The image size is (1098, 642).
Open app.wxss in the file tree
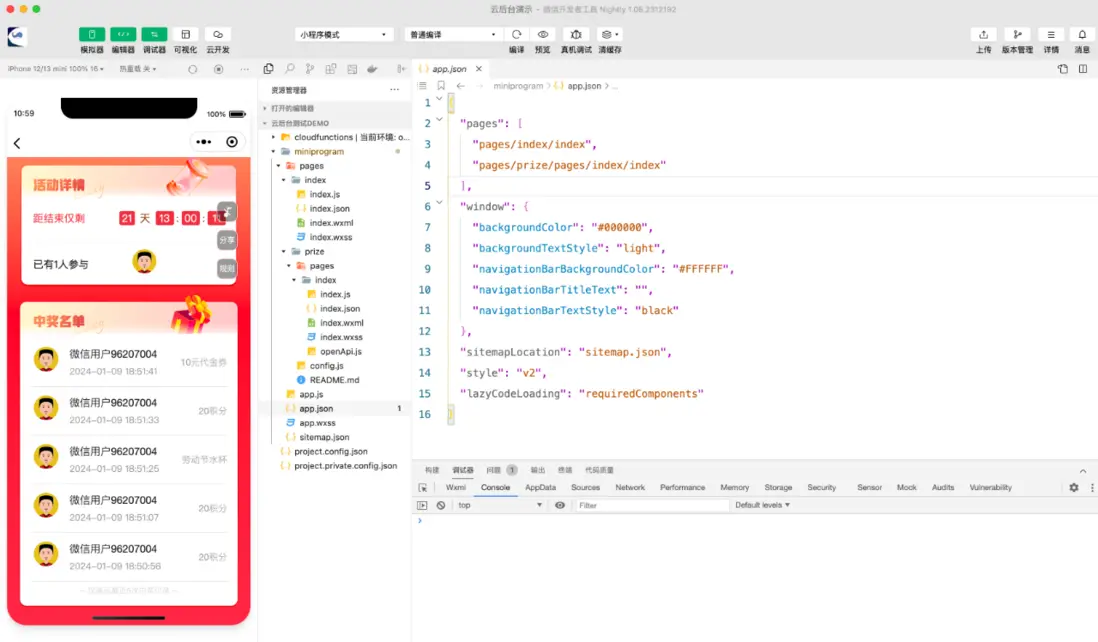click(x=317, y=423)
